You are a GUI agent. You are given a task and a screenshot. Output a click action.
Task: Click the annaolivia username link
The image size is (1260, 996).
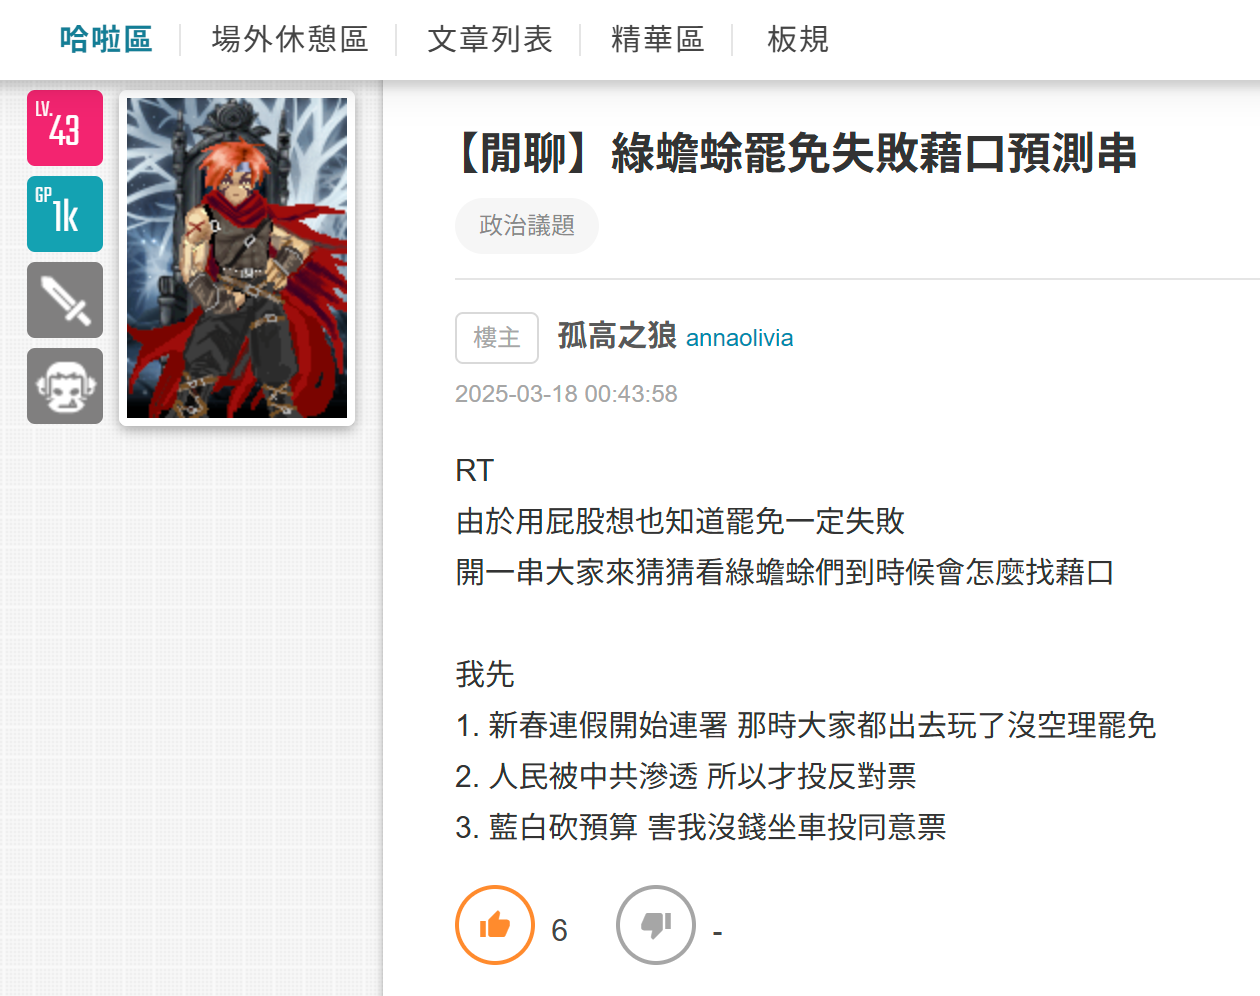click(739, 338)
